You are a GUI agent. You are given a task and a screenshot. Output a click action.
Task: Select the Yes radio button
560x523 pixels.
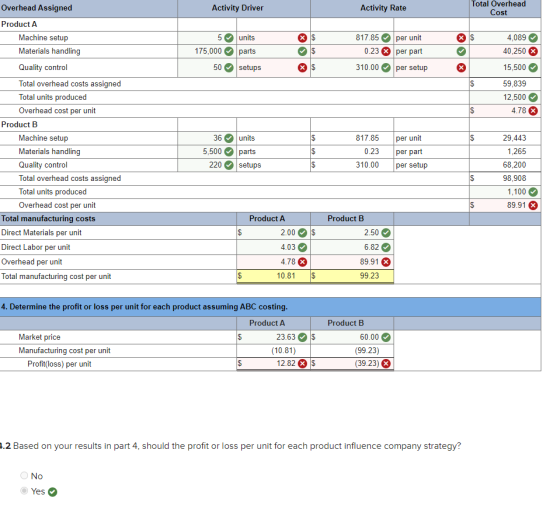[x=24, y=491]
